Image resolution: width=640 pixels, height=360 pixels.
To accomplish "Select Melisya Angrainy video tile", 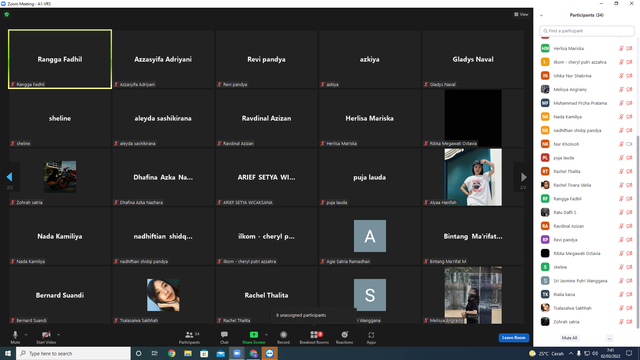I will coord(473,295).
